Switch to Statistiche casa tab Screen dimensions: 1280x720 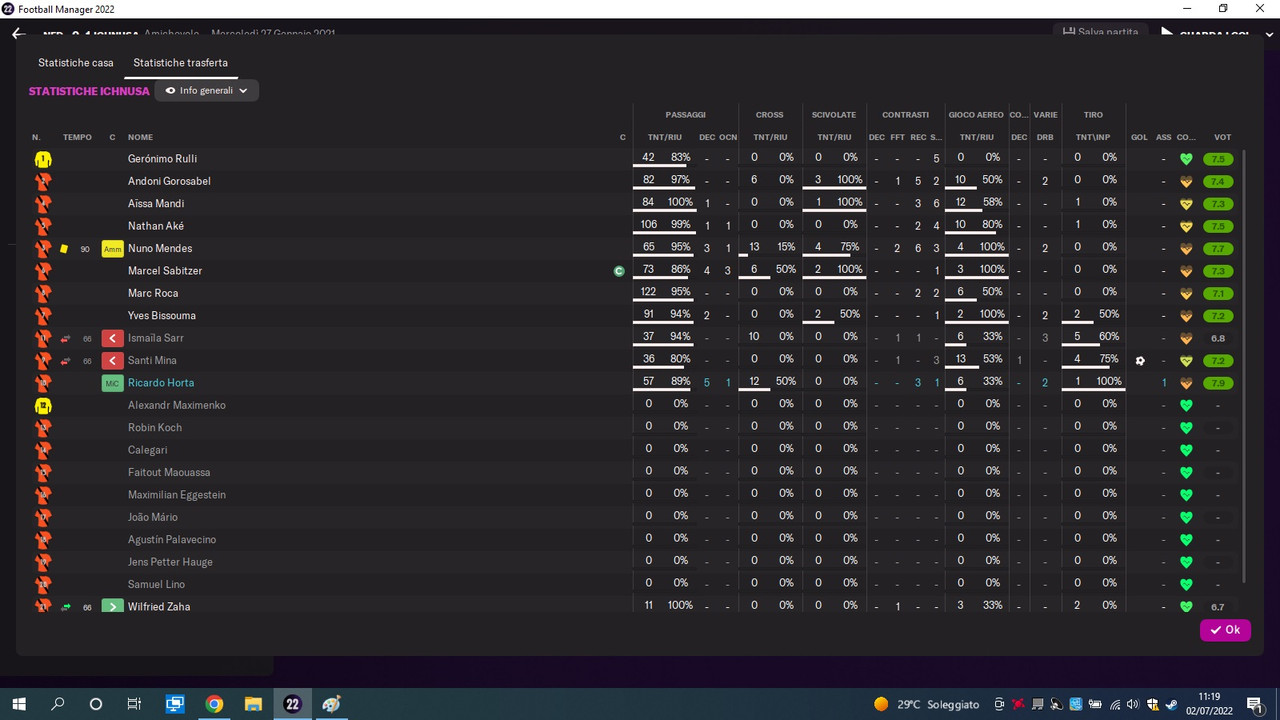76,63
